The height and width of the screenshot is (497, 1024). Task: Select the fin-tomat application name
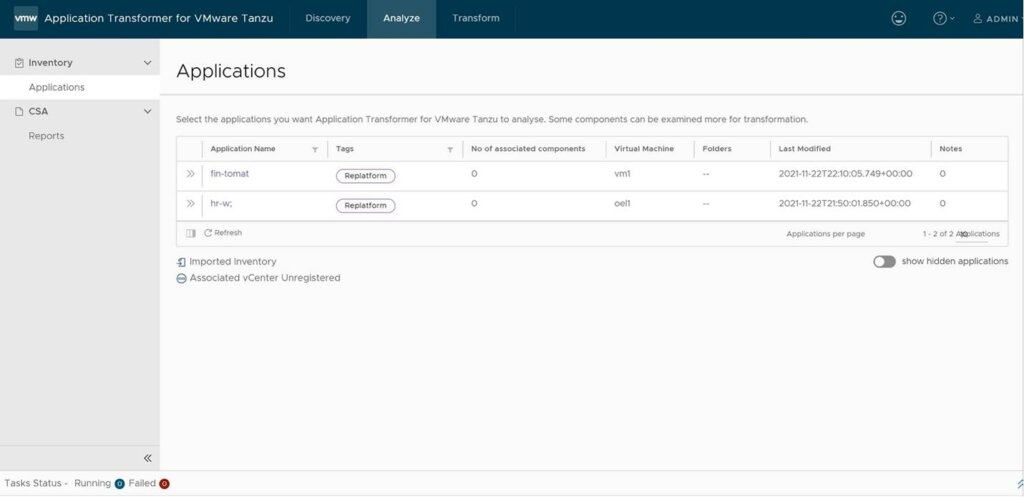tap(230, 174)
